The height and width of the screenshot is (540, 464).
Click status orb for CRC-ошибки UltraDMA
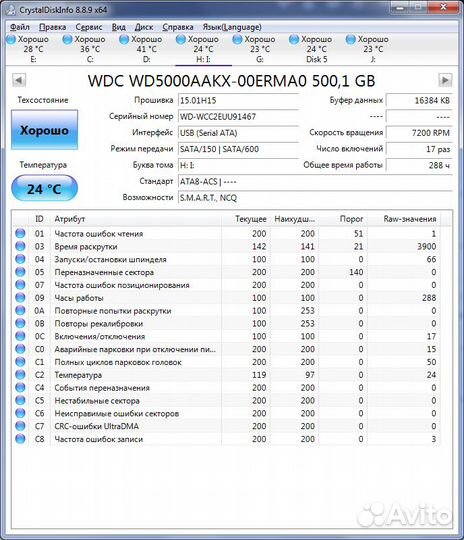20,426
